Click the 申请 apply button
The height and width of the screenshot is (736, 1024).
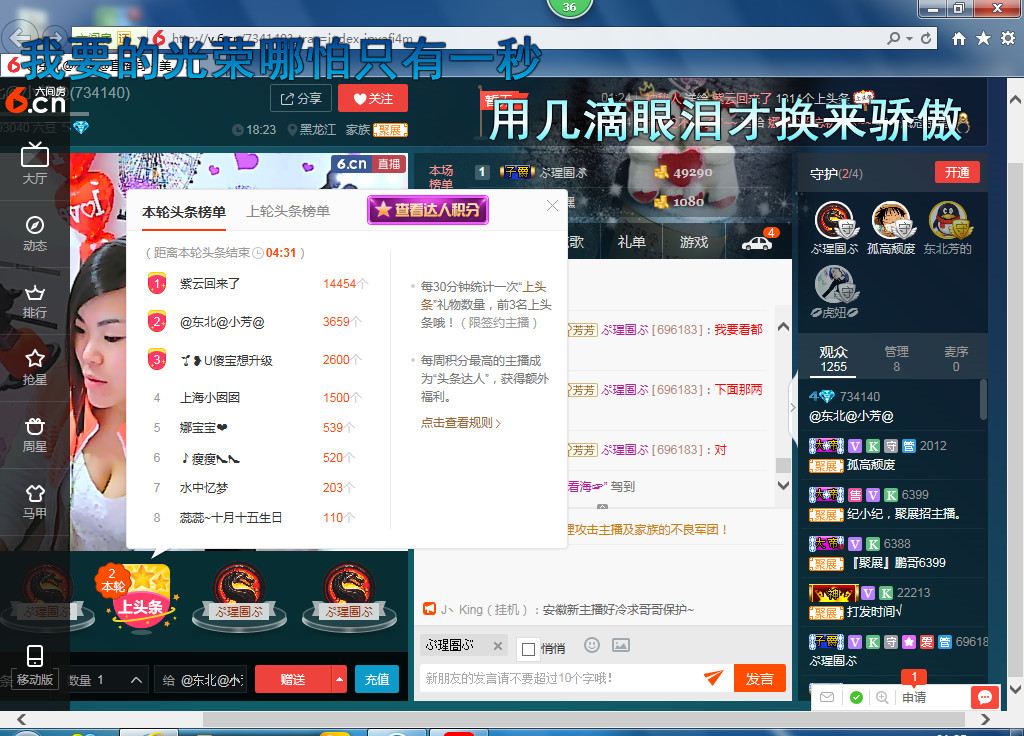[914, 697]
